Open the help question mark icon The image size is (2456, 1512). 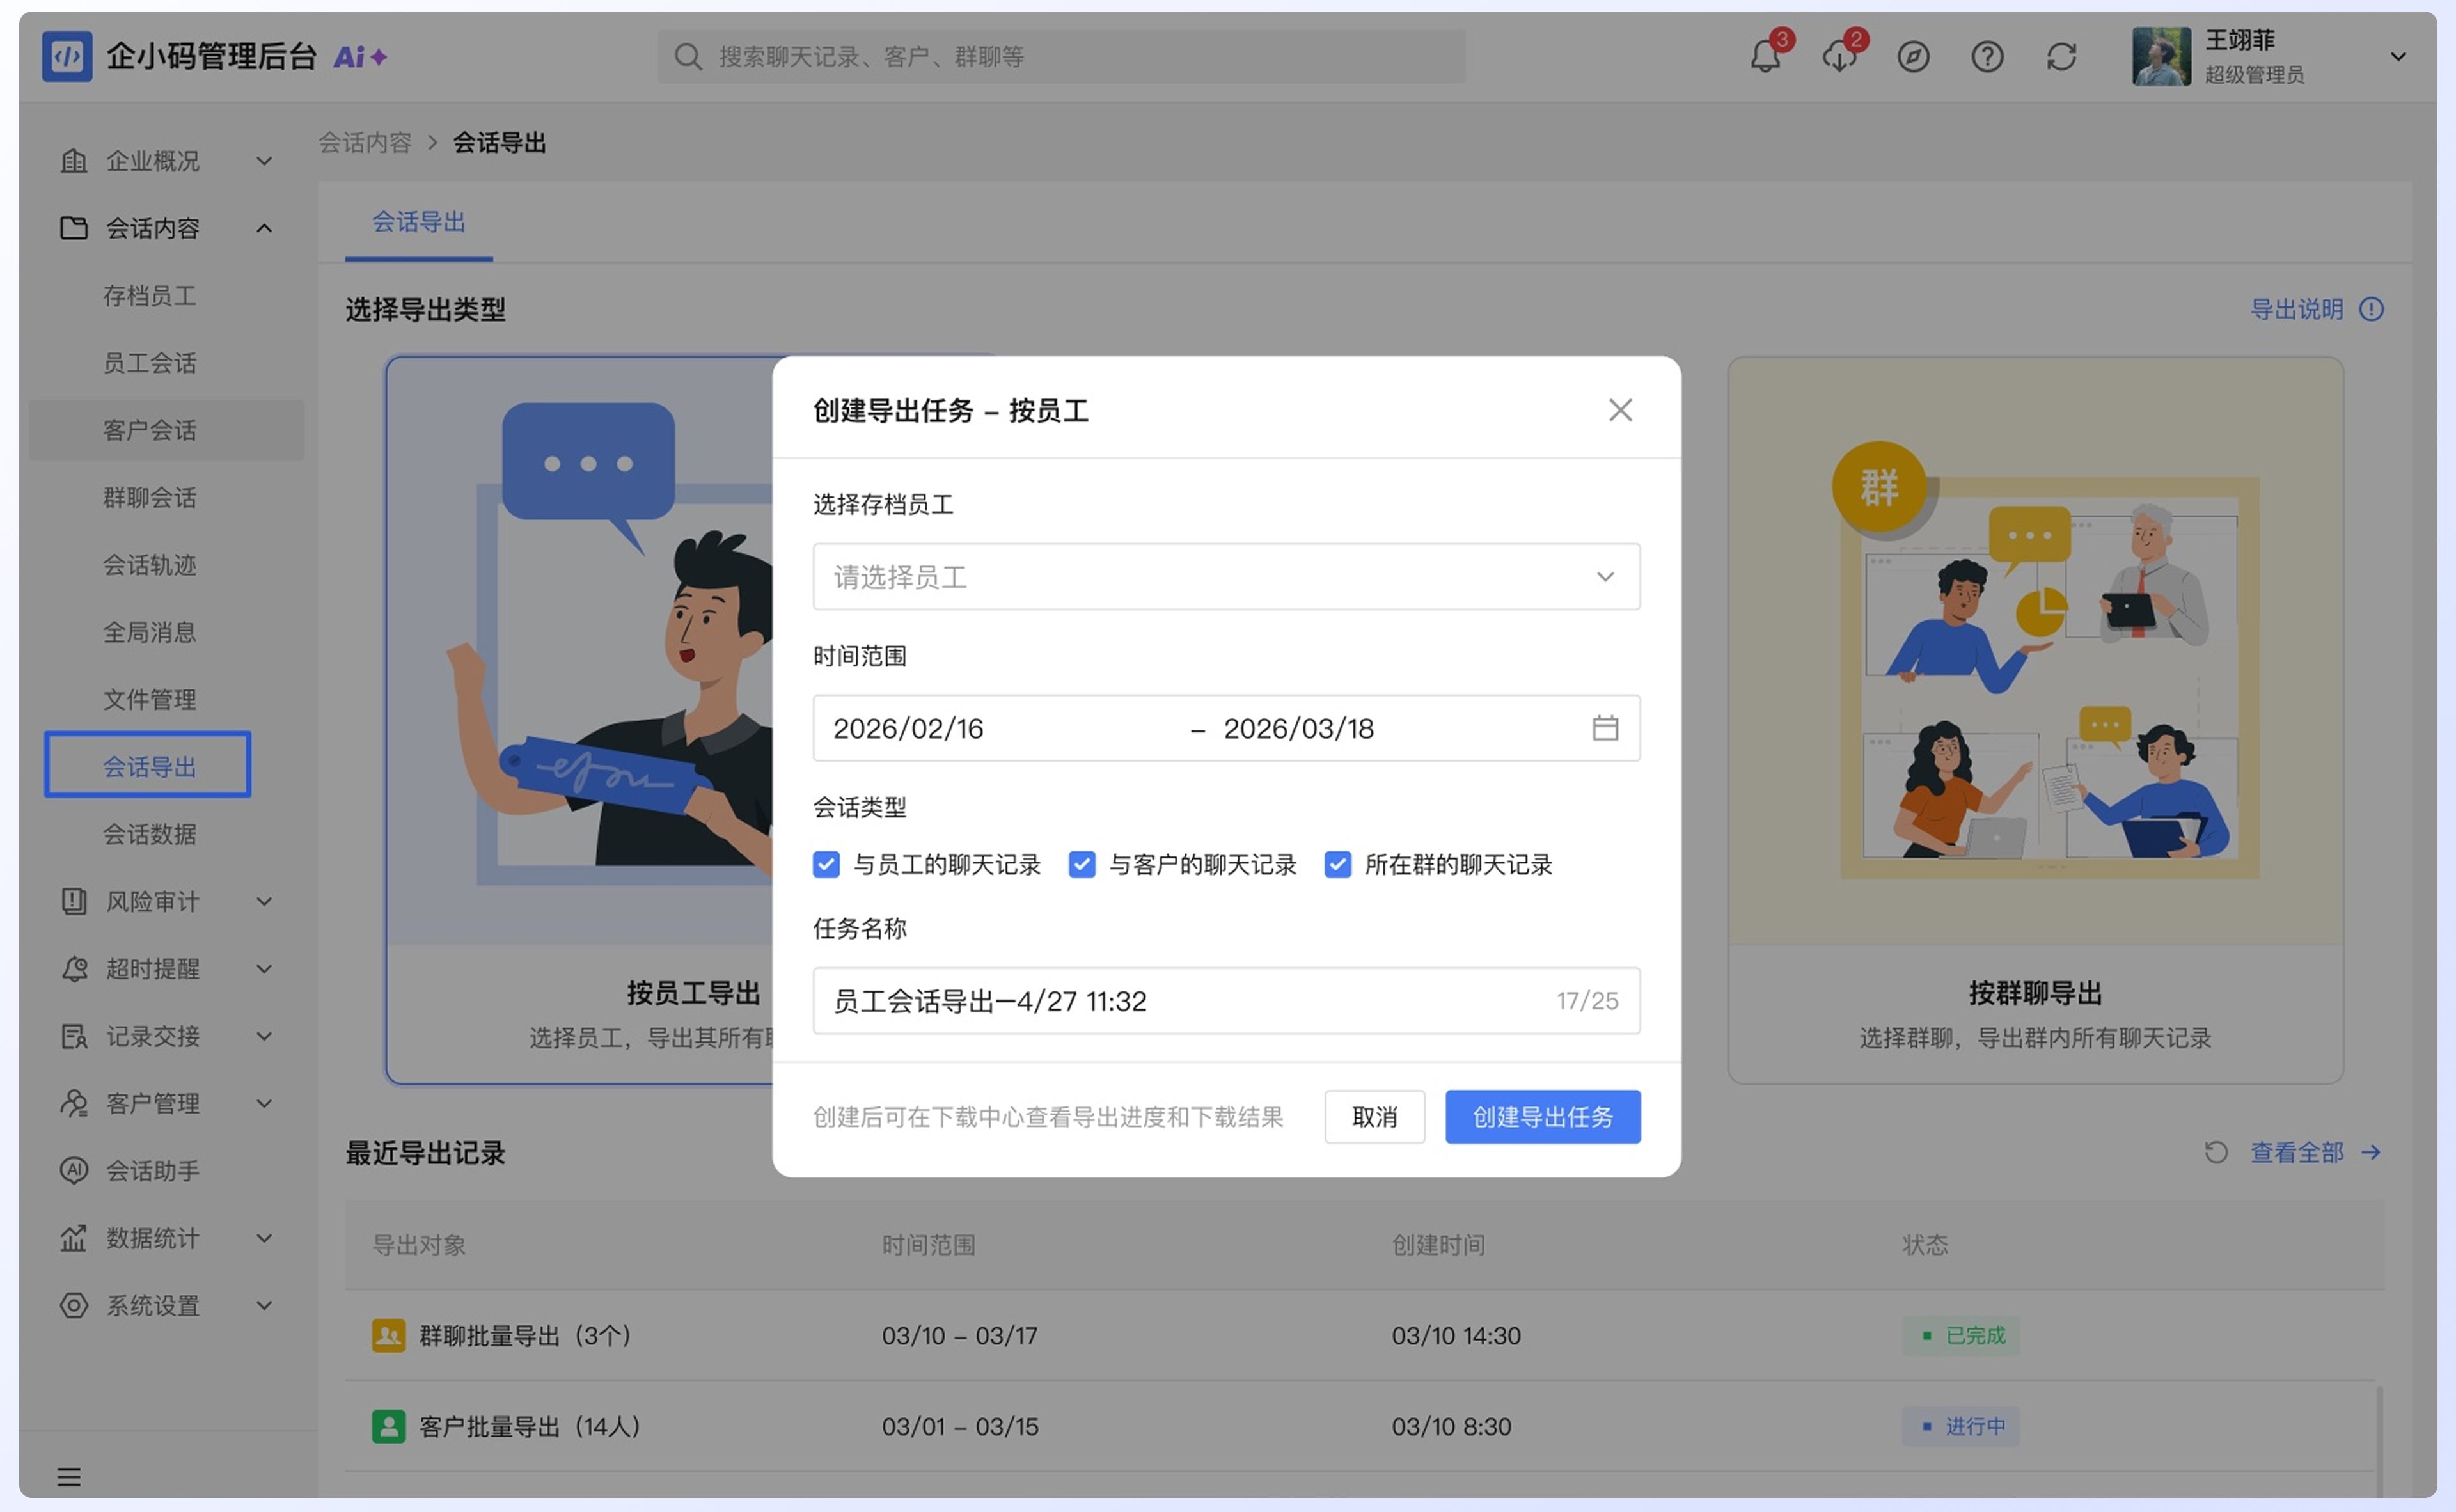pyautogui.click(x=1987, y=57)
